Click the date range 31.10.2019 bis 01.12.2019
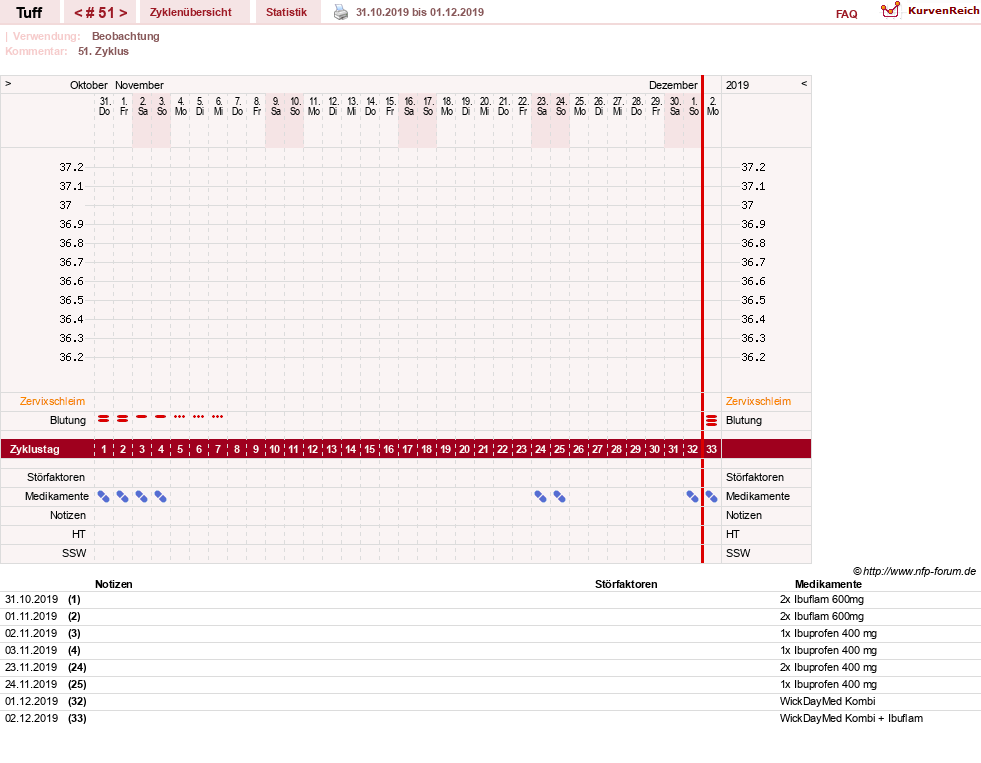981x763 pixels. [420, 13]
